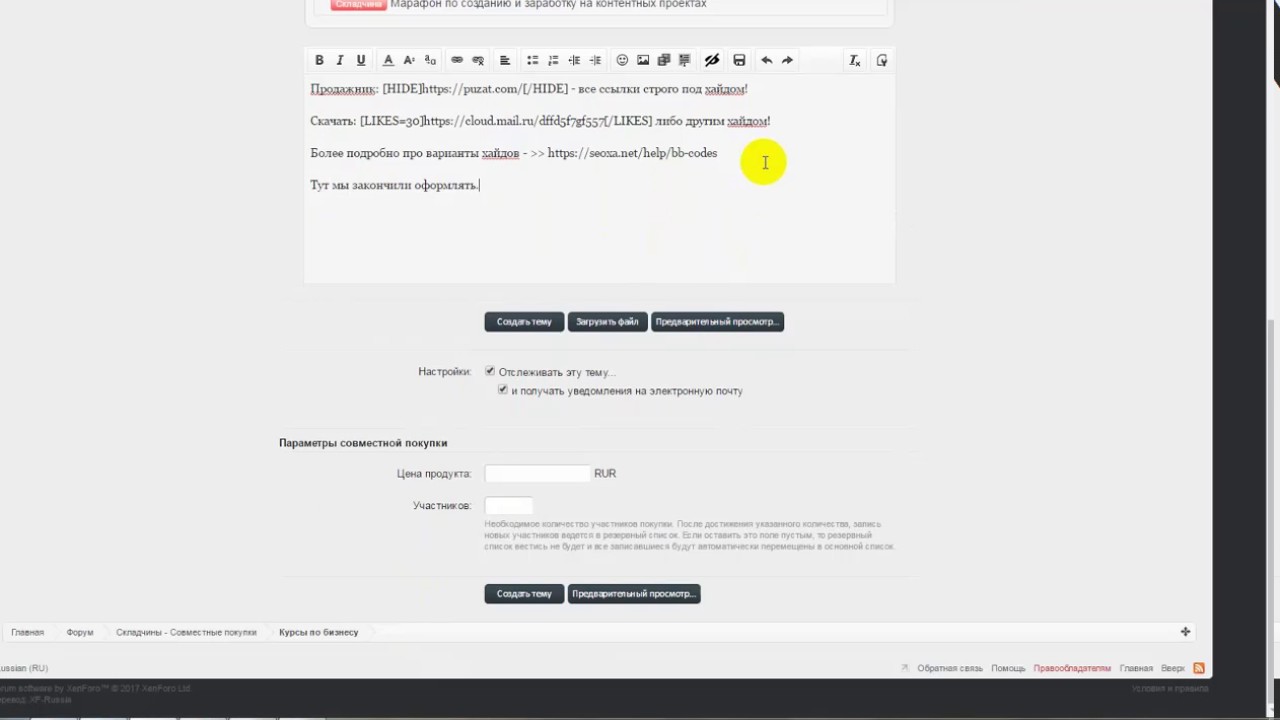Remove link with unlink icon
Screen dimensions: 1280x720
tap(478, 61)
